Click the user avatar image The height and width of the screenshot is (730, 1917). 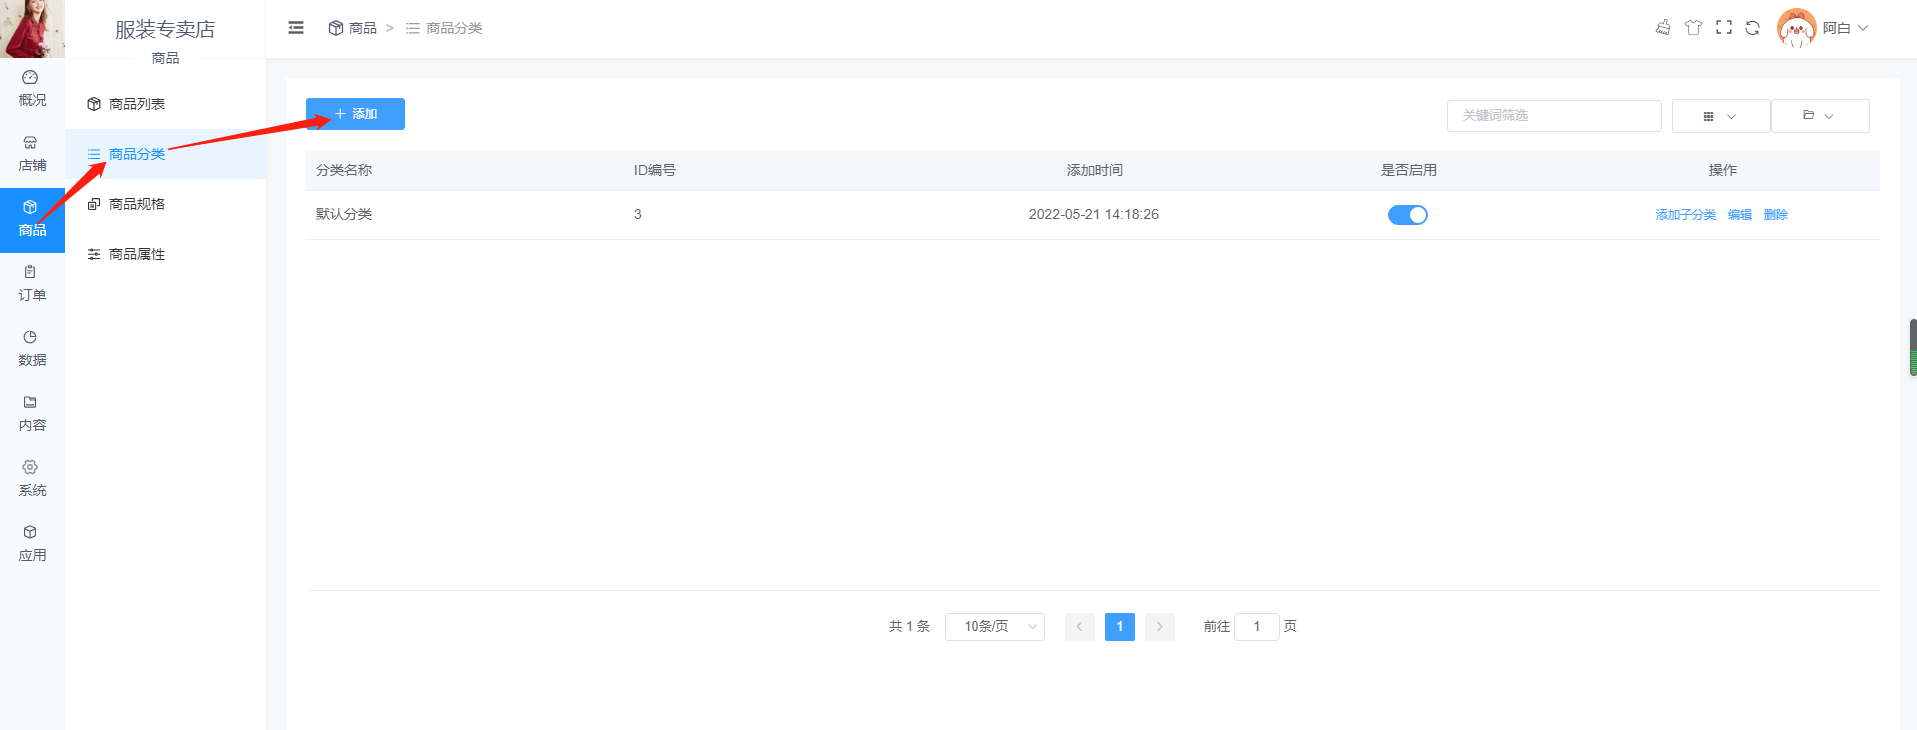[x=1796, y=28]
